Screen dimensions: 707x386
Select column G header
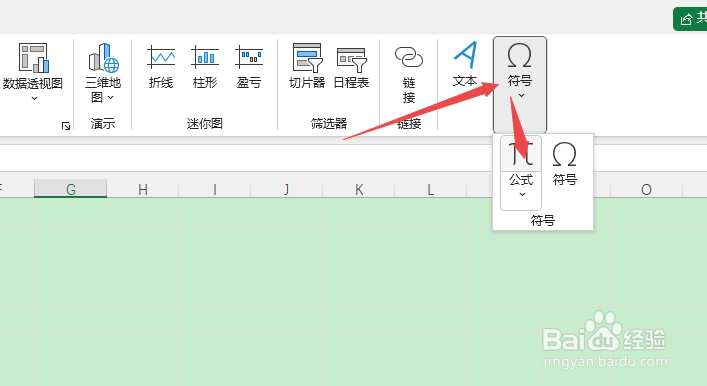(x=71, y=189)
